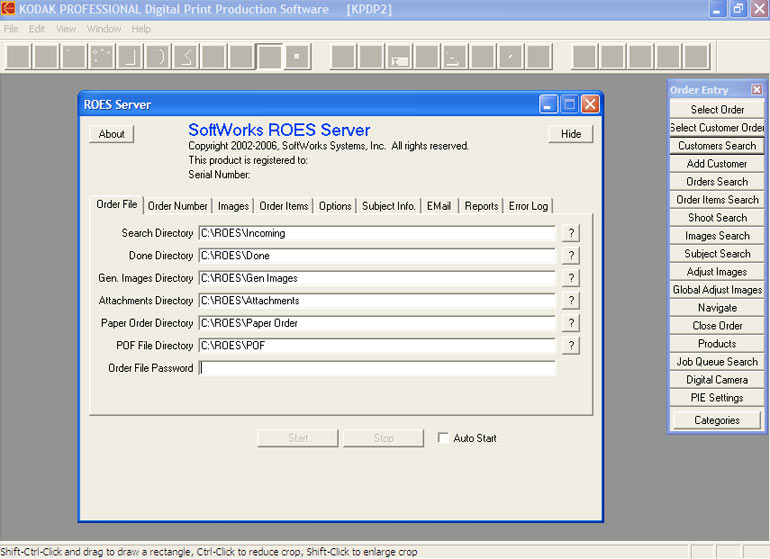The width and height of the screenshot is (770, 559).
Task: Click the Search Directory input field
Action: 377,233
